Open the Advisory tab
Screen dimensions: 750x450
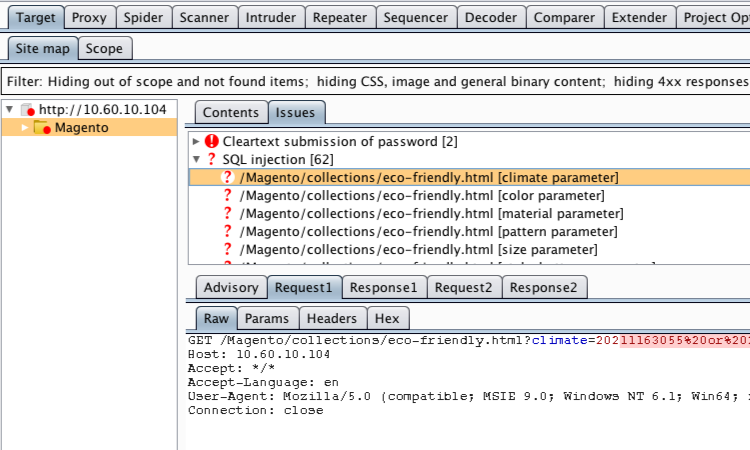point(231,287)
